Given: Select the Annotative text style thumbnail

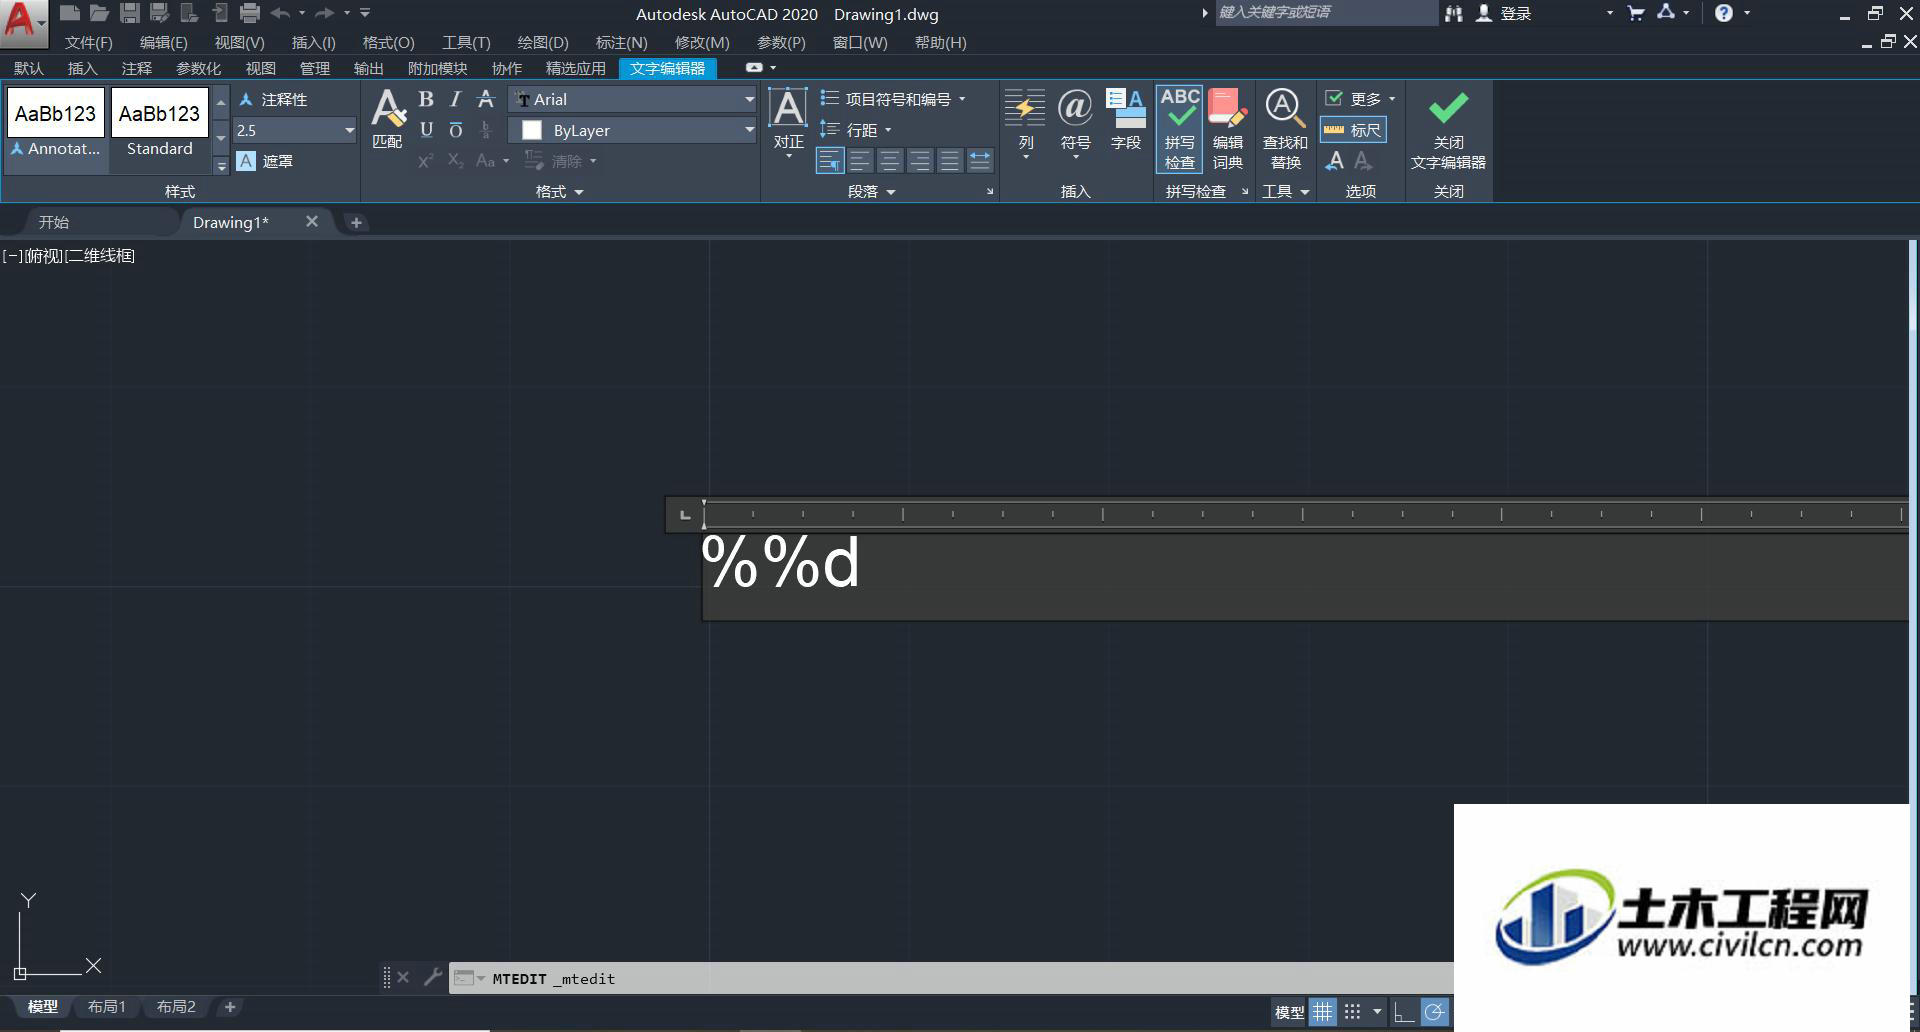Looking at the screenshot, I should click(x=56, y=125).
